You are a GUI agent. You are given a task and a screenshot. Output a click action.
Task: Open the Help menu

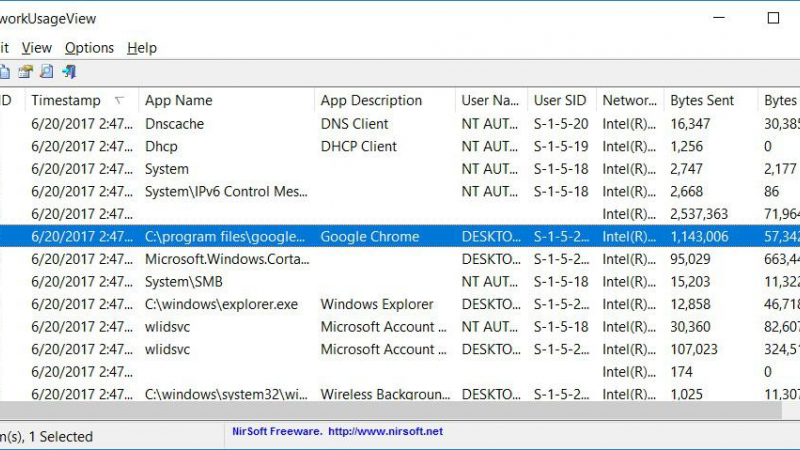142,48
